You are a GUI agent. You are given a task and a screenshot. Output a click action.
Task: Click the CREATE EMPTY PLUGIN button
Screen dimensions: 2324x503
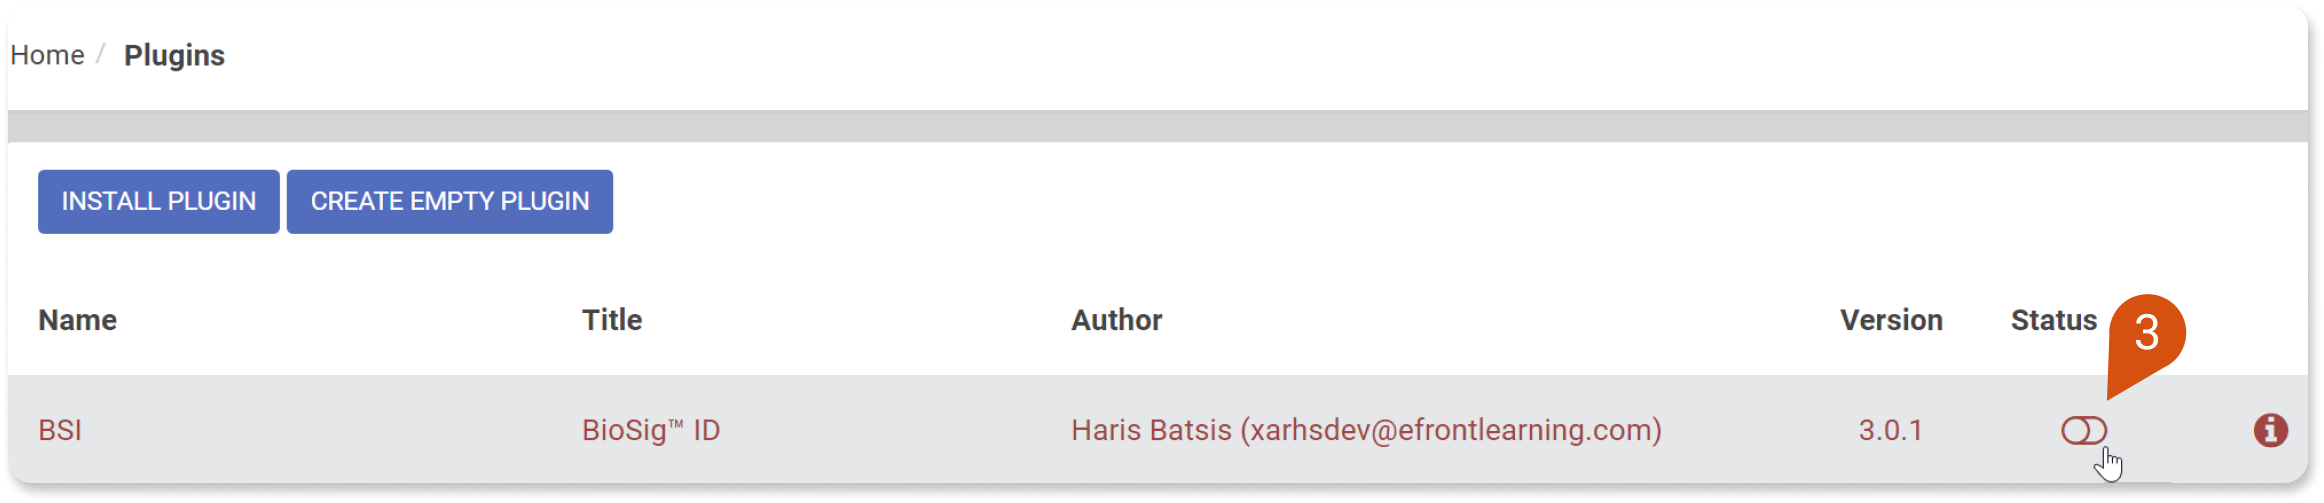(450, 201)
